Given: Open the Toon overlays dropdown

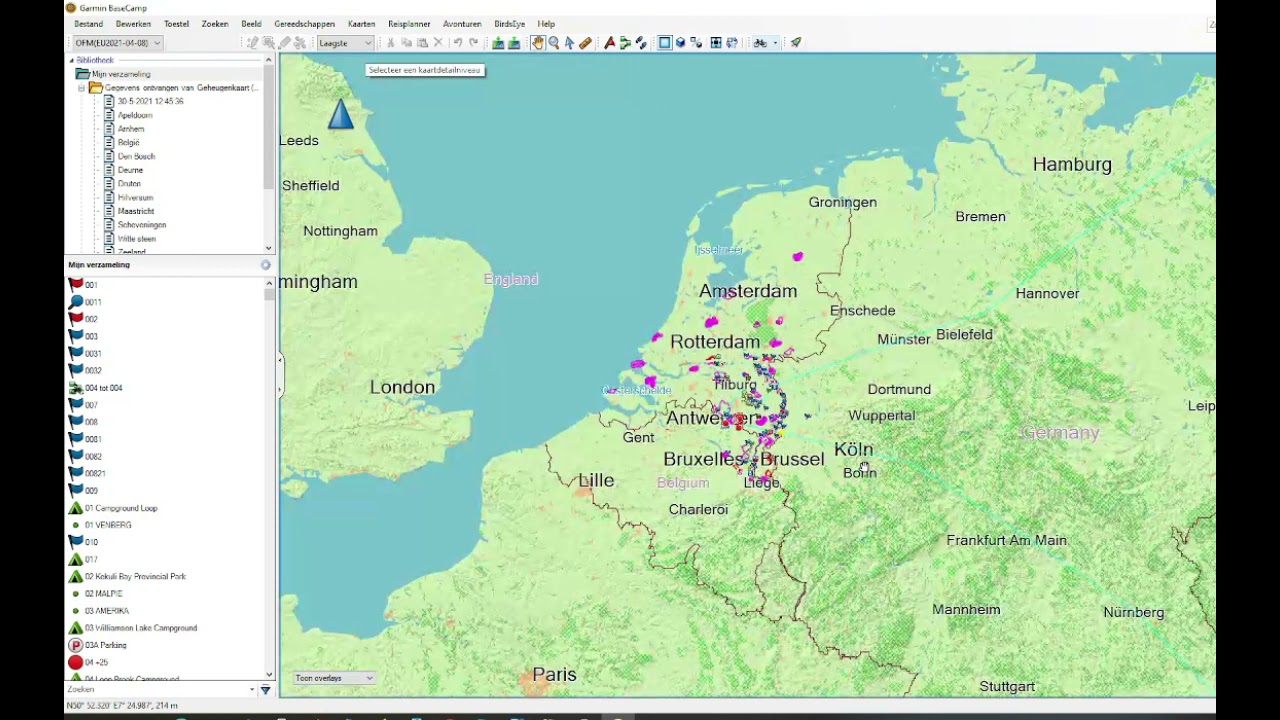Looking at the screenshot, I should 334,678.
